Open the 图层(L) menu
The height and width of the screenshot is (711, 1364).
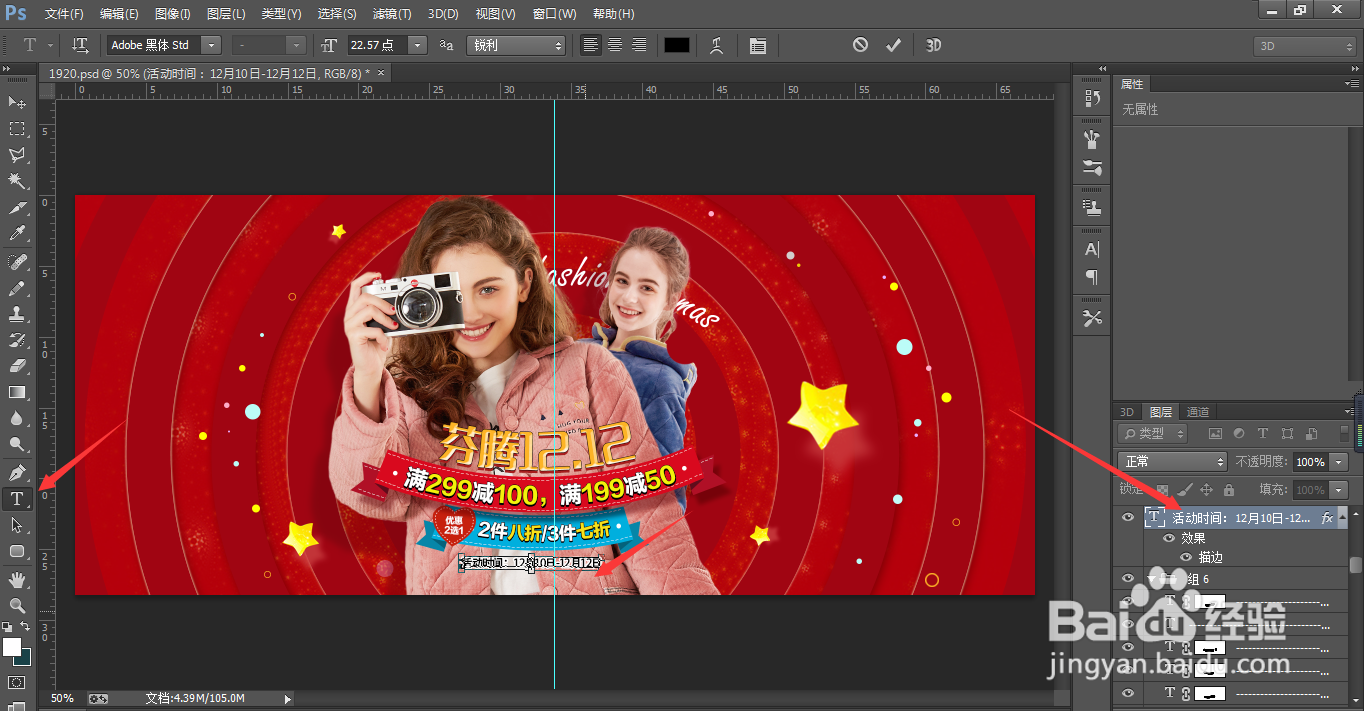tap(226, 14)
